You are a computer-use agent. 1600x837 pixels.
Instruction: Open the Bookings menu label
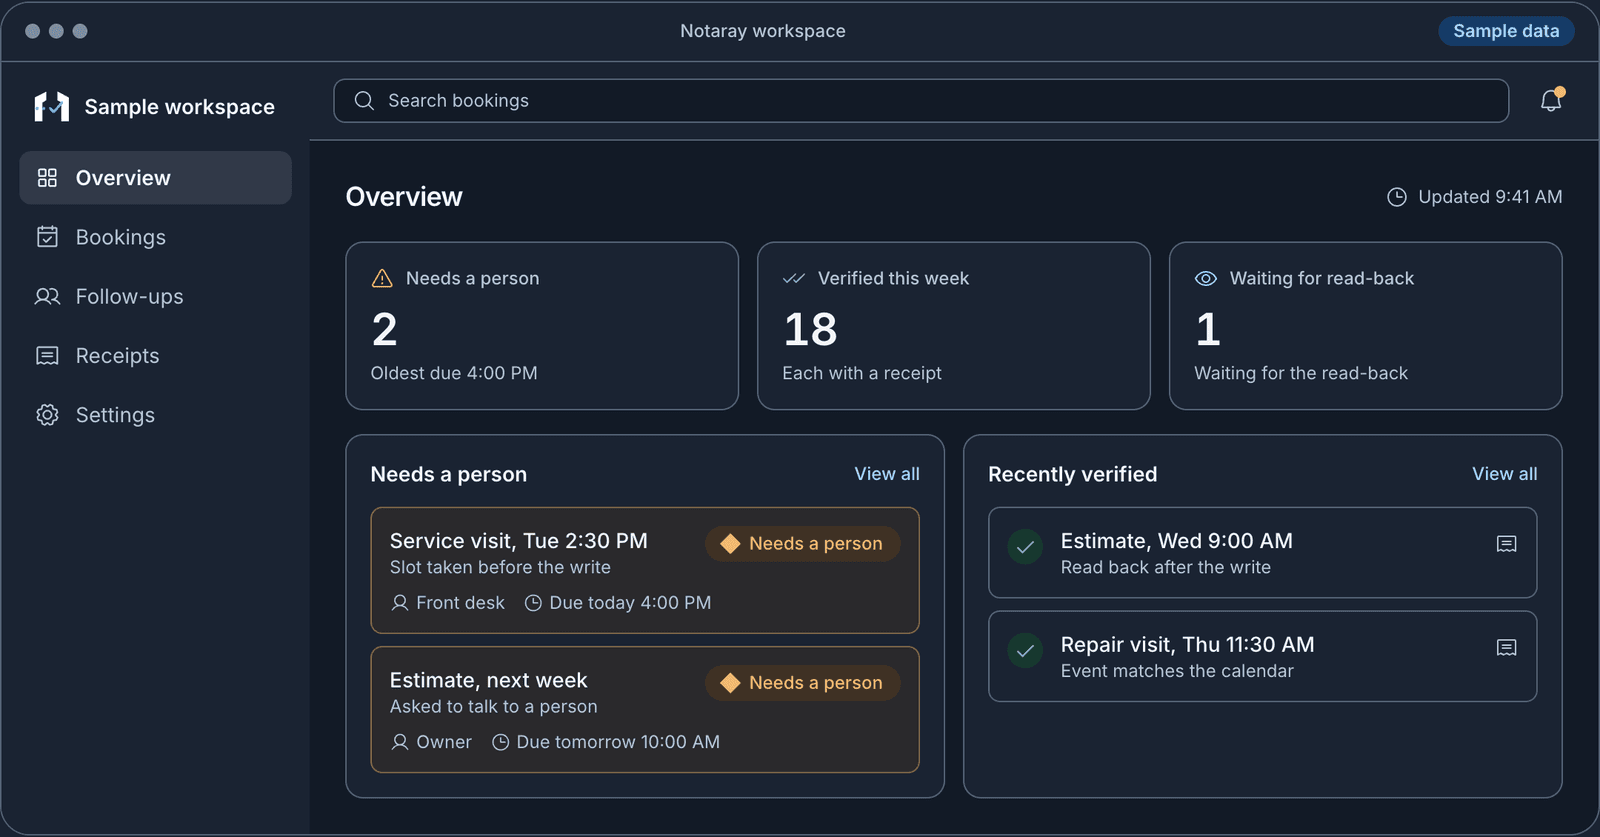[x=121, y=237]
